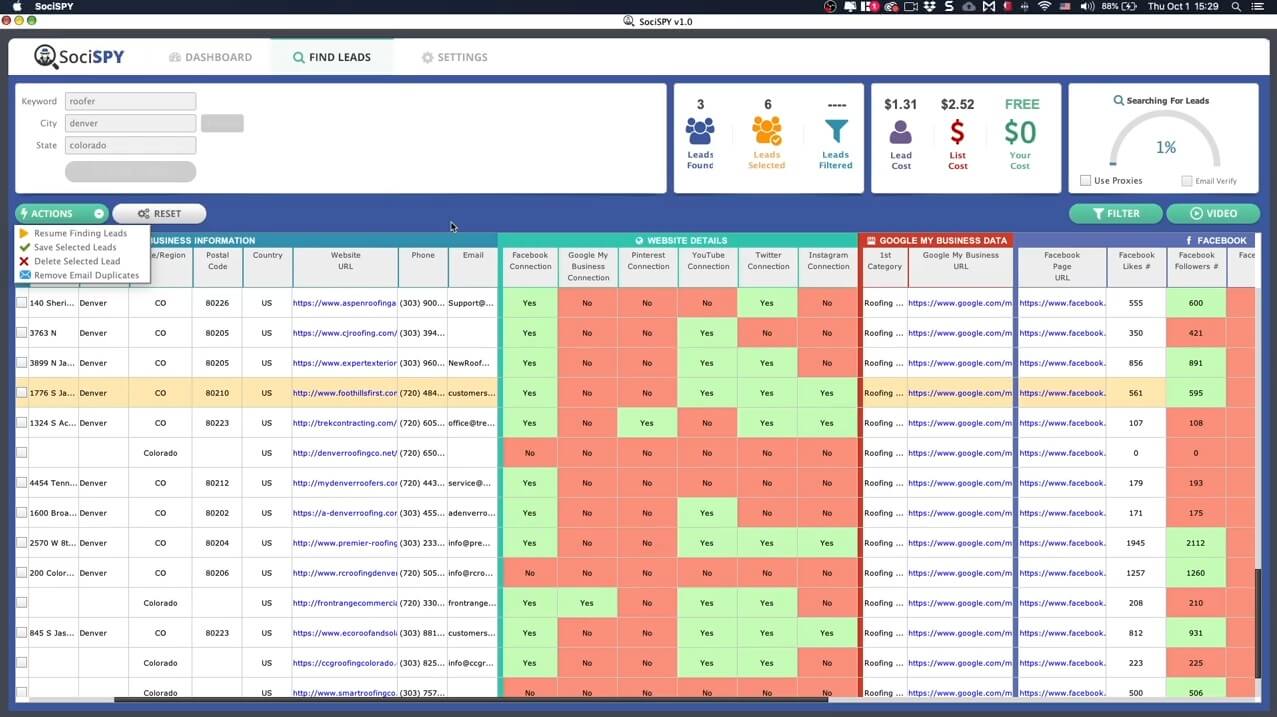Open Spotlight search icon

coord(1237,7)
